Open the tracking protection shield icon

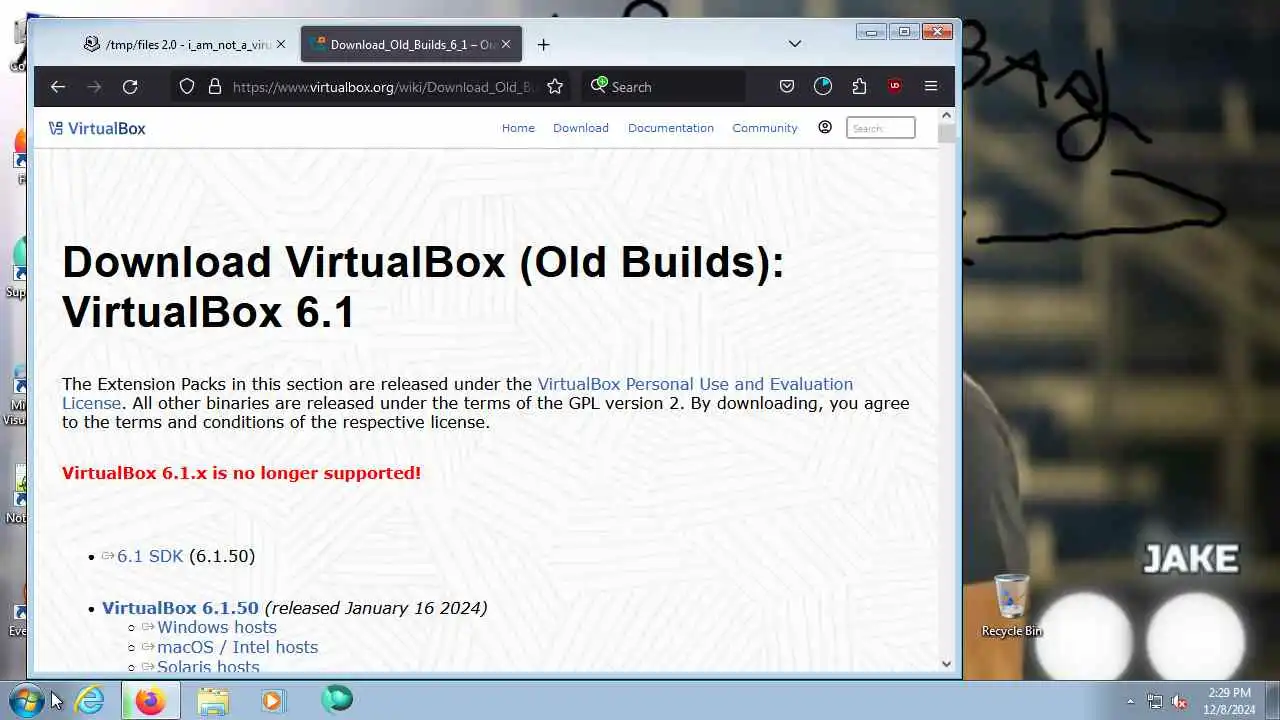[x=187, y=87]
